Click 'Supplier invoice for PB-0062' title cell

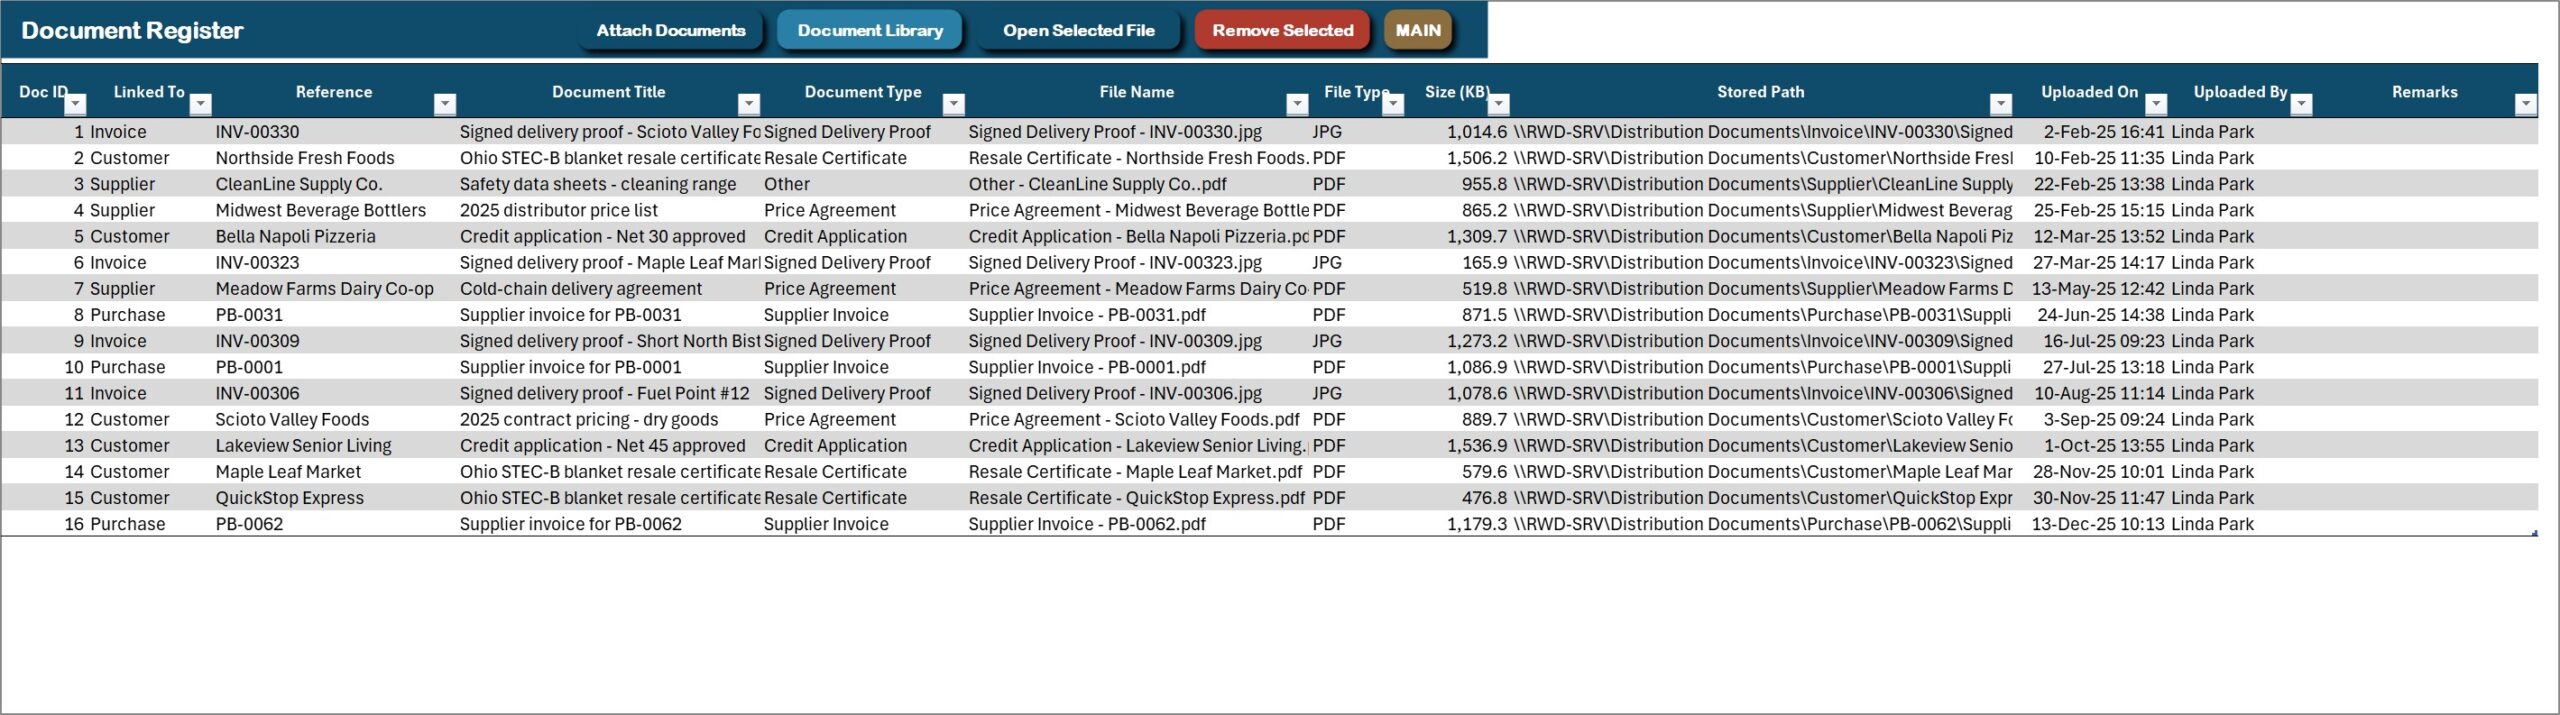609,523
